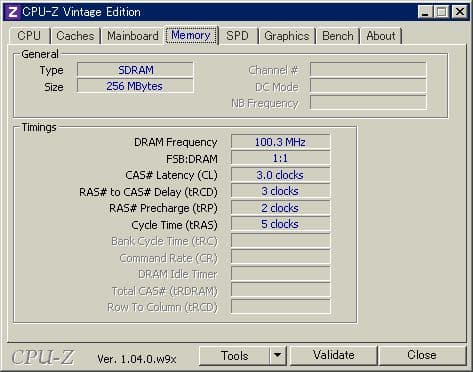Image resolution: width=473 pixels, height=372 pixels.
Task: Expand the Tools dropdown arrow
Action: coord(277,356)
